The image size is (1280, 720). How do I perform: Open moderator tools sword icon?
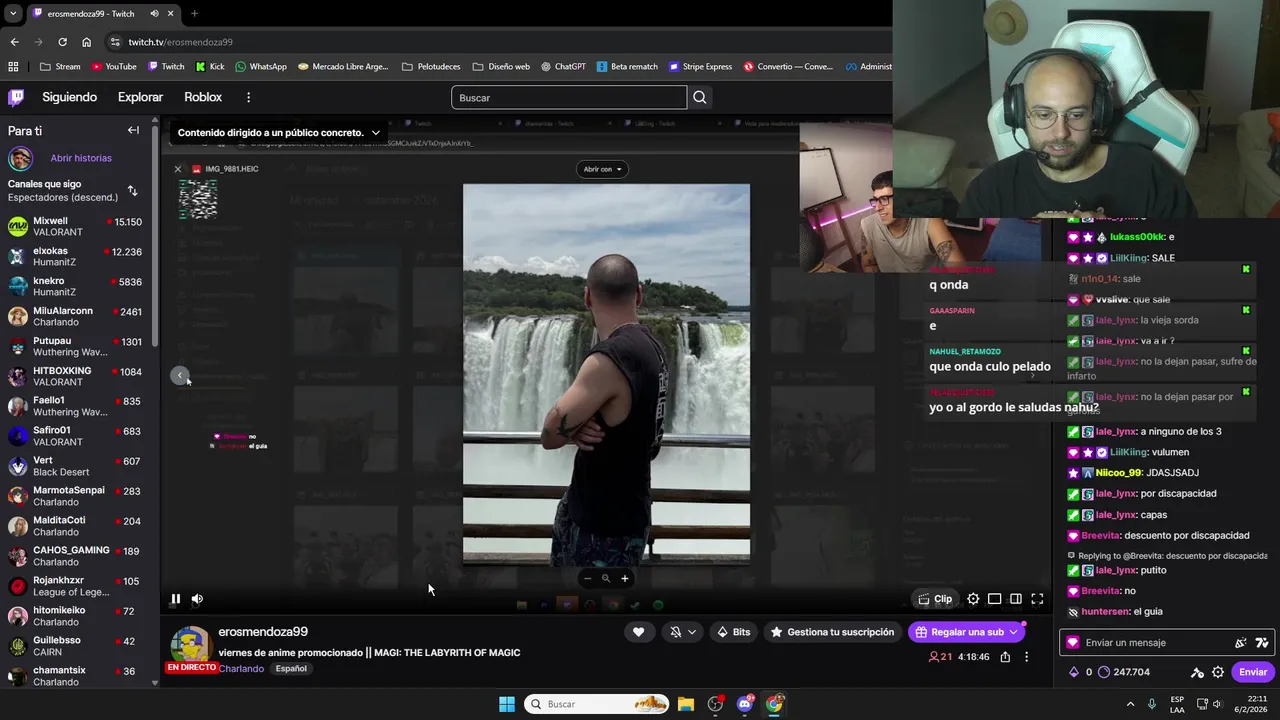(x=1197, y=672)
